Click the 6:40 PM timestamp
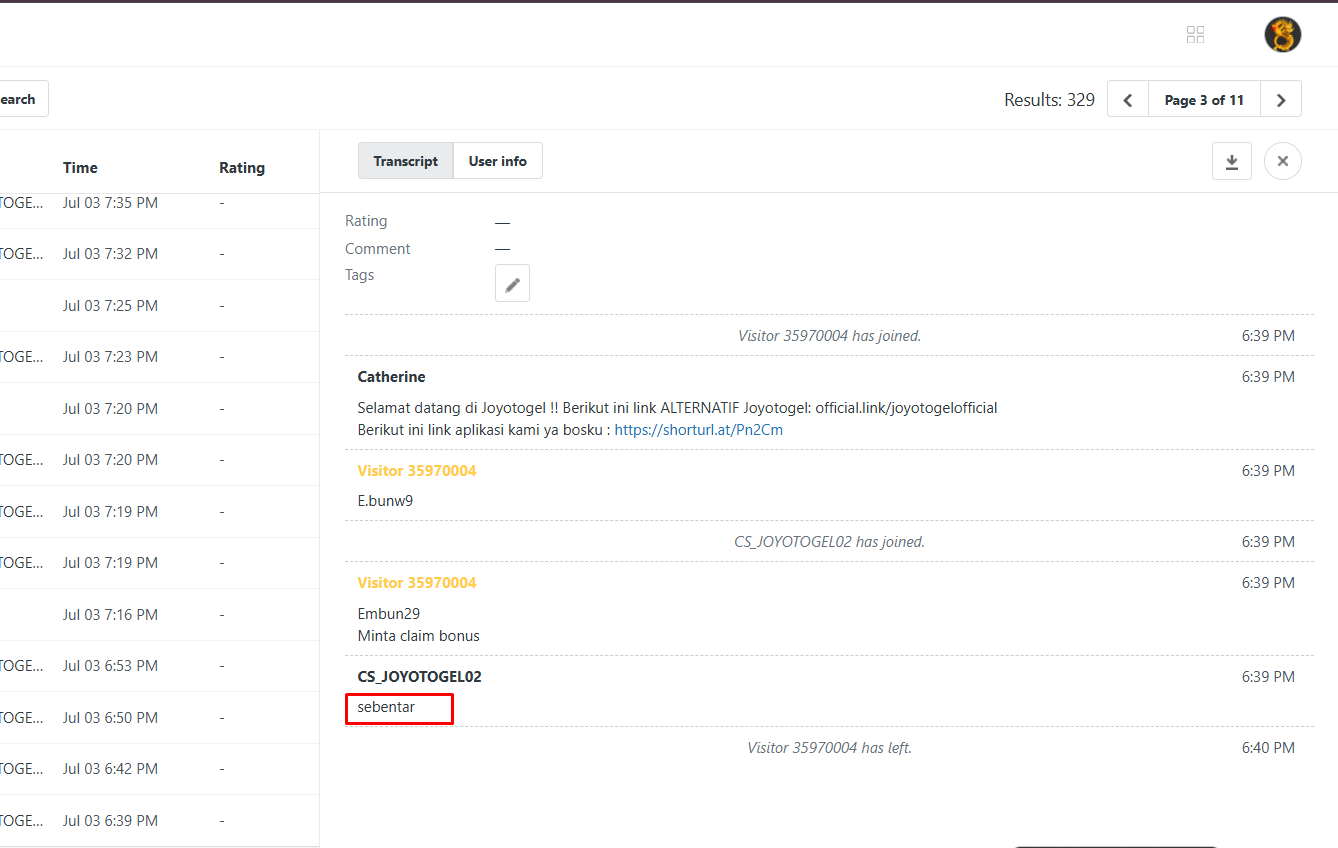 pyautogui.click(x=1268, y=748)
